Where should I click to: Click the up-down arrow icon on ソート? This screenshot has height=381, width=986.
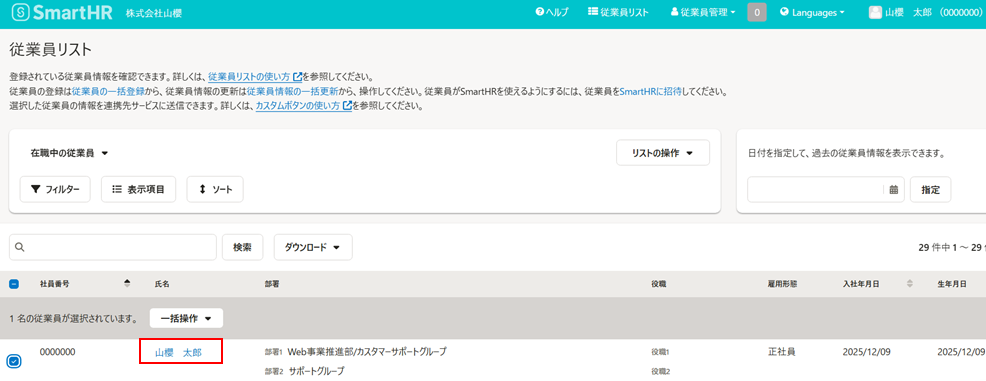tap(202, 189)
